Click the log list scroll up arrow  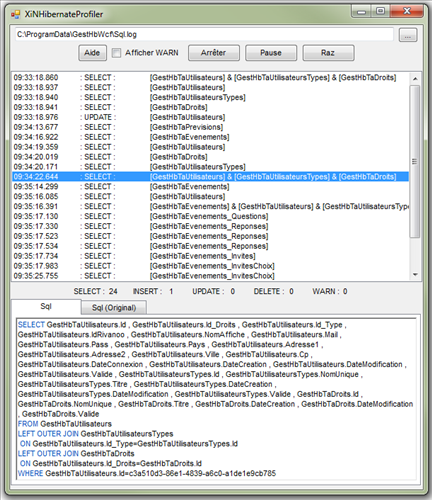pos(415,79)
